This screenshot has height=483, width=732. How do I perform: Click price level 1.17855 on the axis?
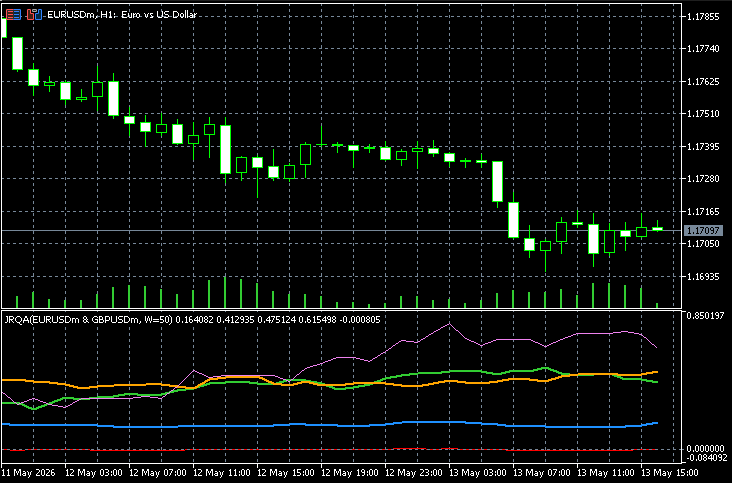[x=704, y=17]
